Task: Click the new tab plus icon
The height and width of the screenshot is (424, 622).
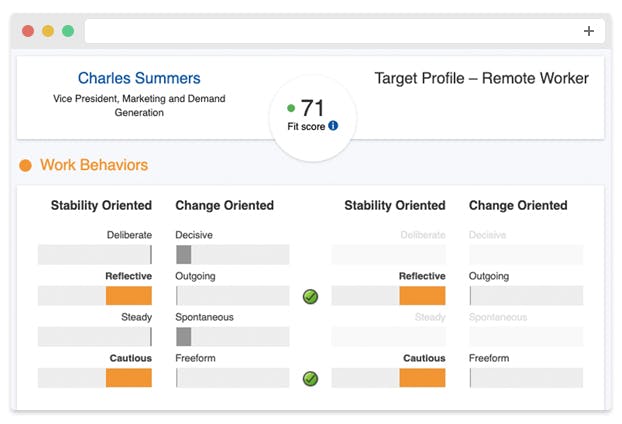Action: click(589, 31)
